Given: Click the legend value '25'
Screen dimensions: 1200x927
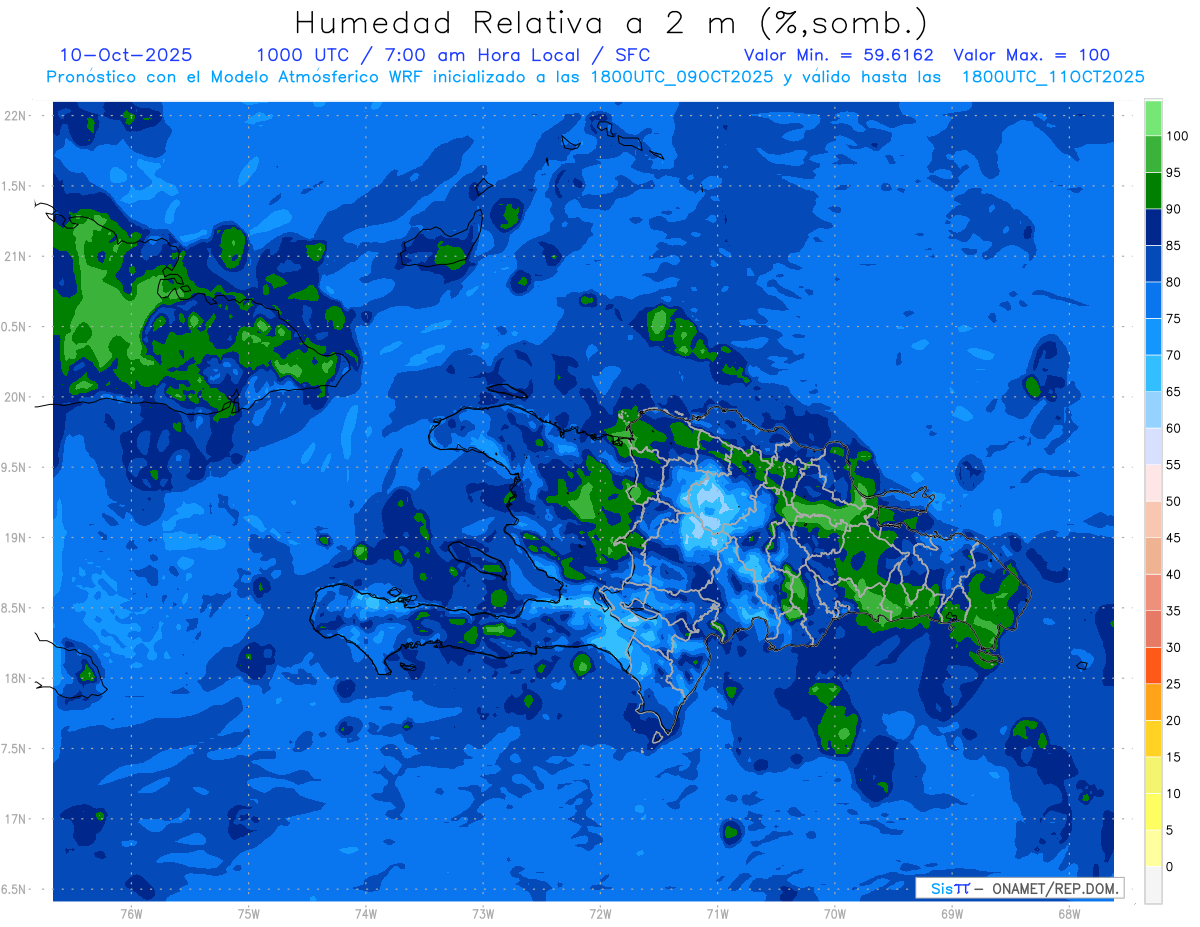Looking at the screenshot, I should (1174, 684).
